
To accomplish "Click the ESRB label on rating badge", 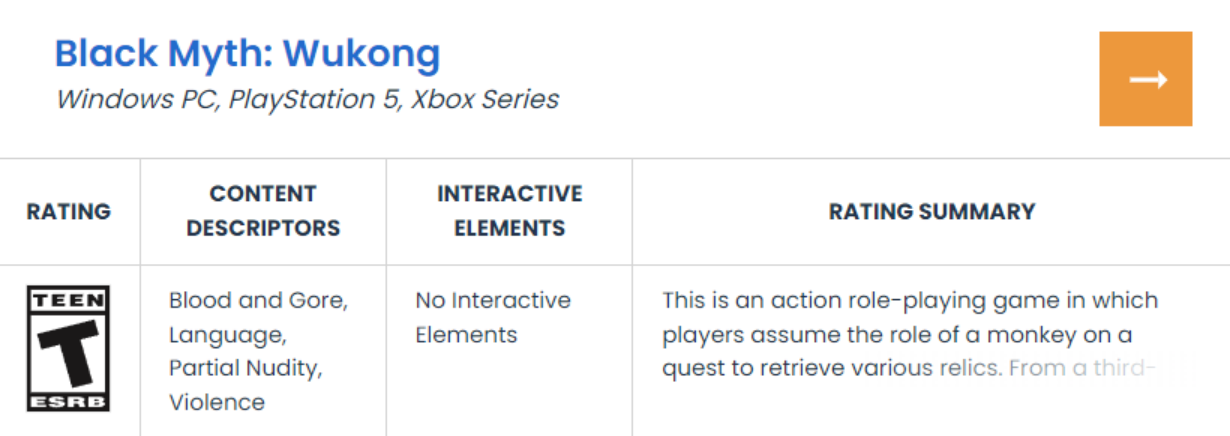I will pyautogui.click(x=69, y=400).
